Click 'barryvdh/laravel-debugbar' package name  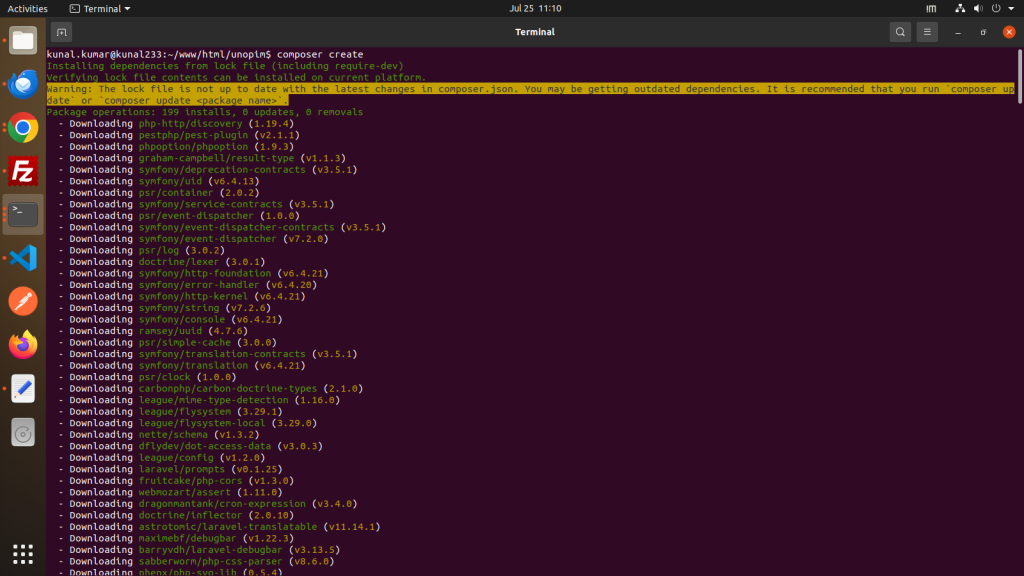point(210,550)
